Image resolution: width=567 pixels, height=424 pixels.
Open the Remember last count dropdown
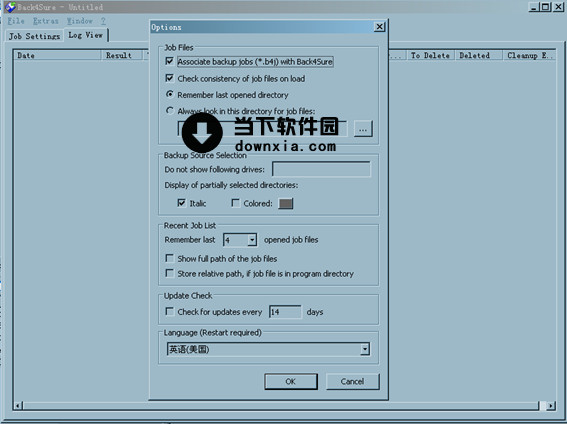[x=252, y=240]
